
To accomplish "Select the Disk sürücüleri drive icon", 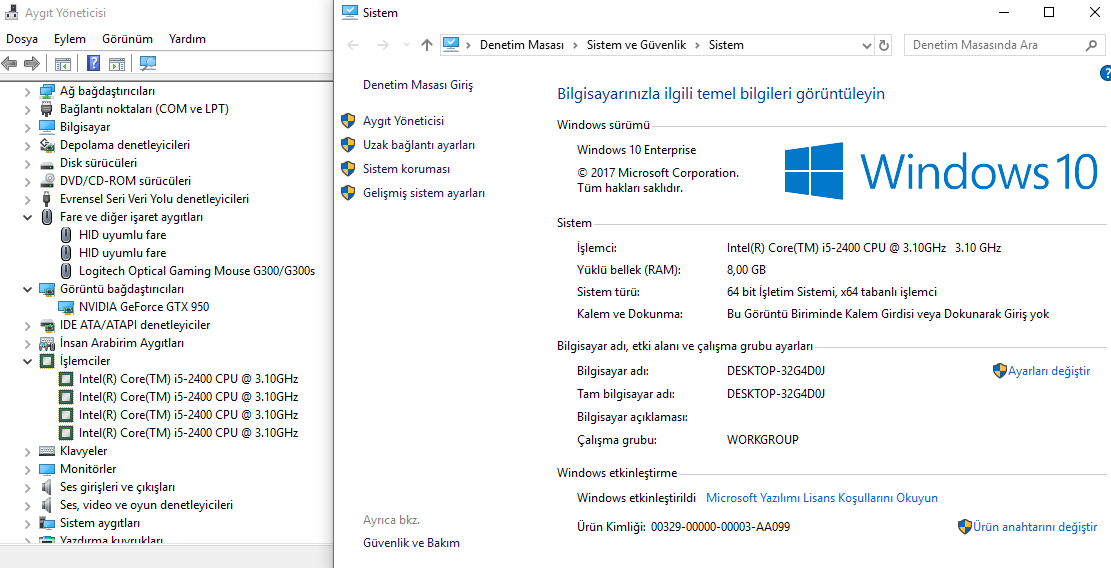I will pos(47,163).
